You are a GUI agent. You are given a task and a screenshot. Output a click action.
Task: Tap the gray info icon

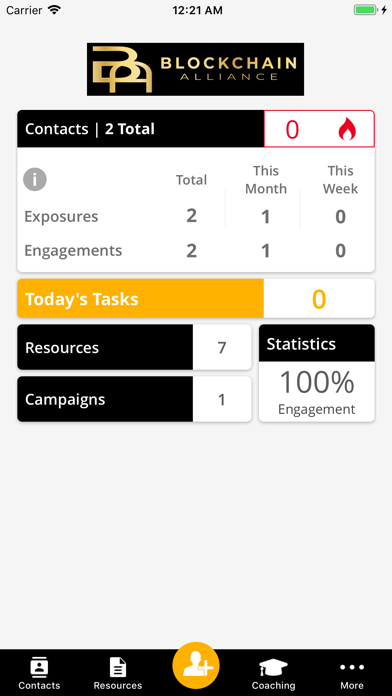35,179
